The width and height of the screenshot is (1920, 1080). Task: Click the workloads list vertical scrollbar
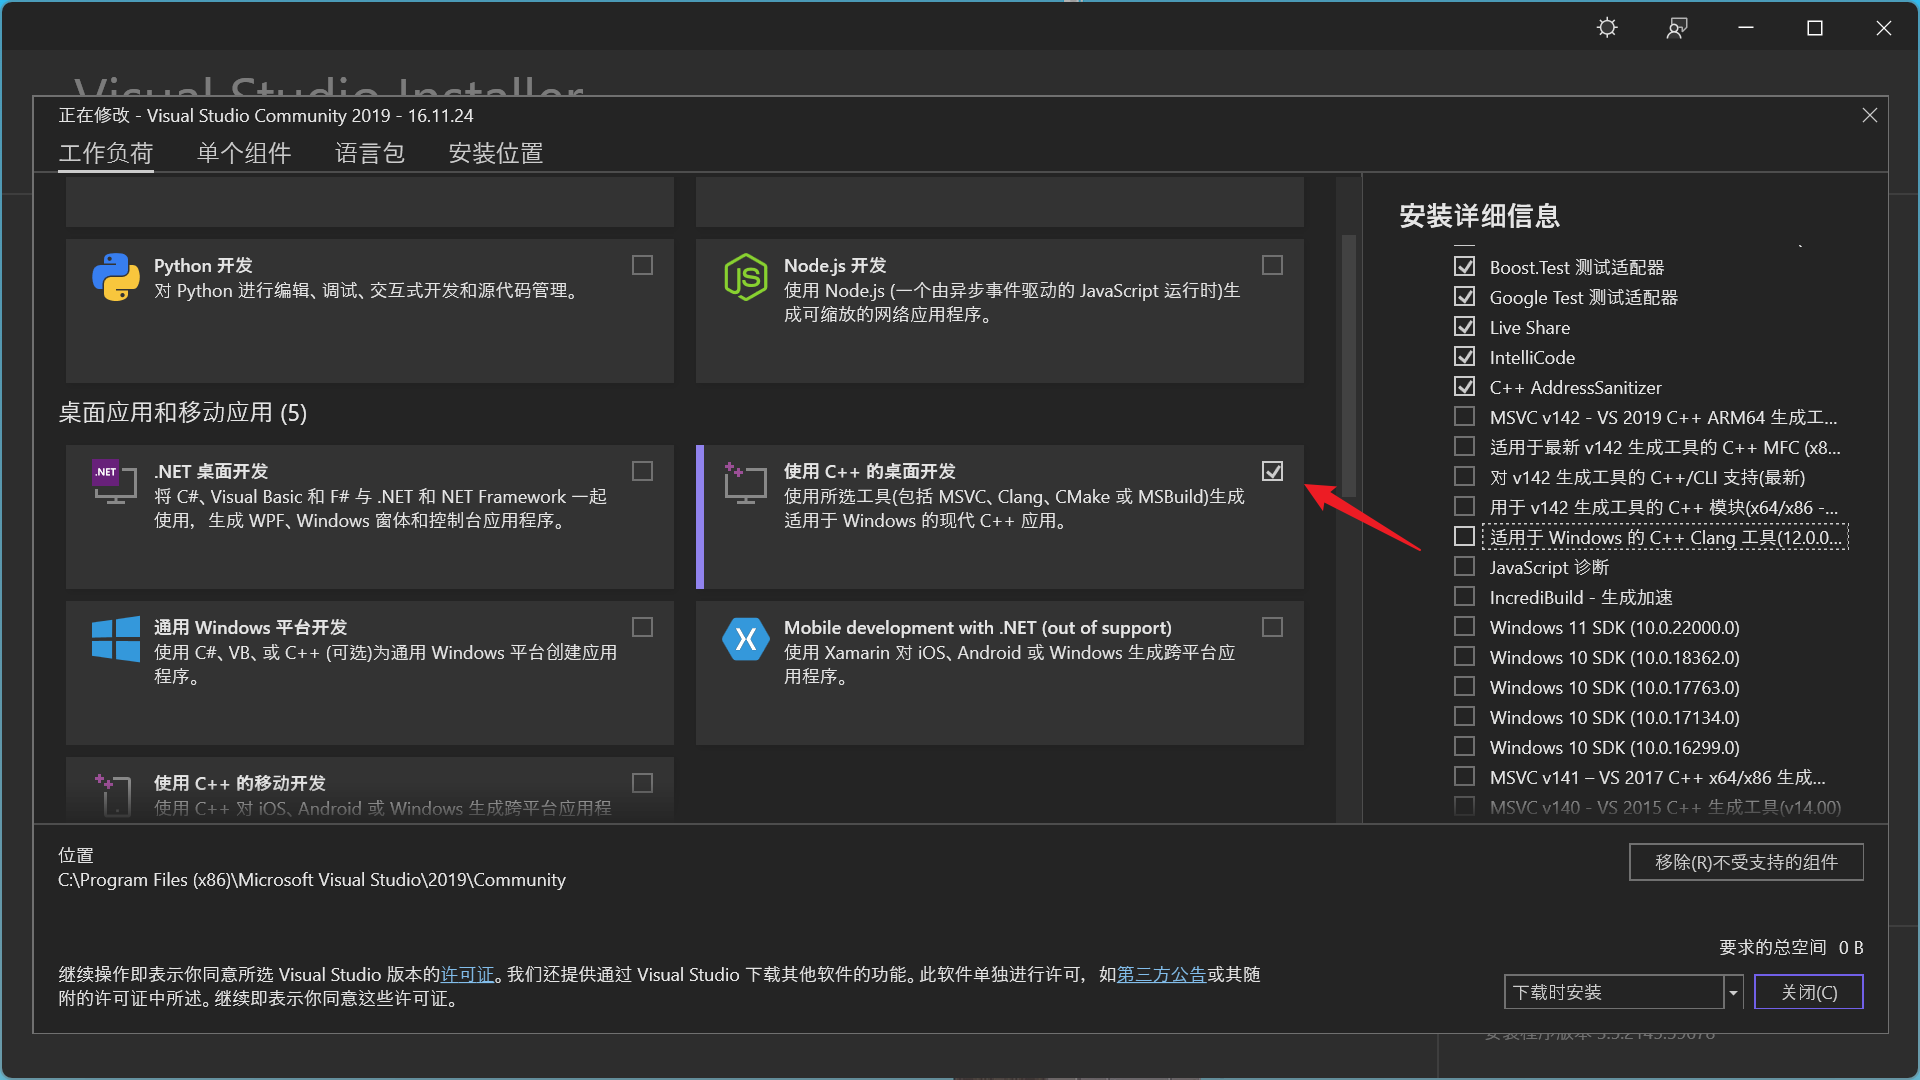click(x=1348, y=365)
